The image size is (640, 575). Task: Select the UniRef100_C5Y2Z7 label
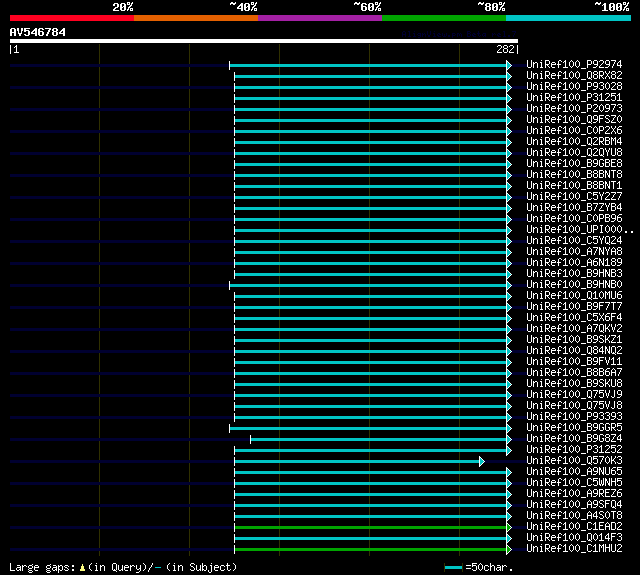[x=574, y=197]
